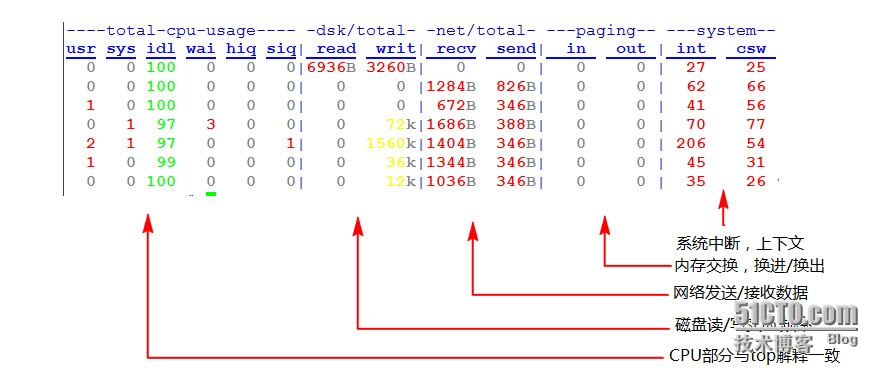Select the 12k write value
This screenshot has height=372, width=877.
[x=401, y=181]
